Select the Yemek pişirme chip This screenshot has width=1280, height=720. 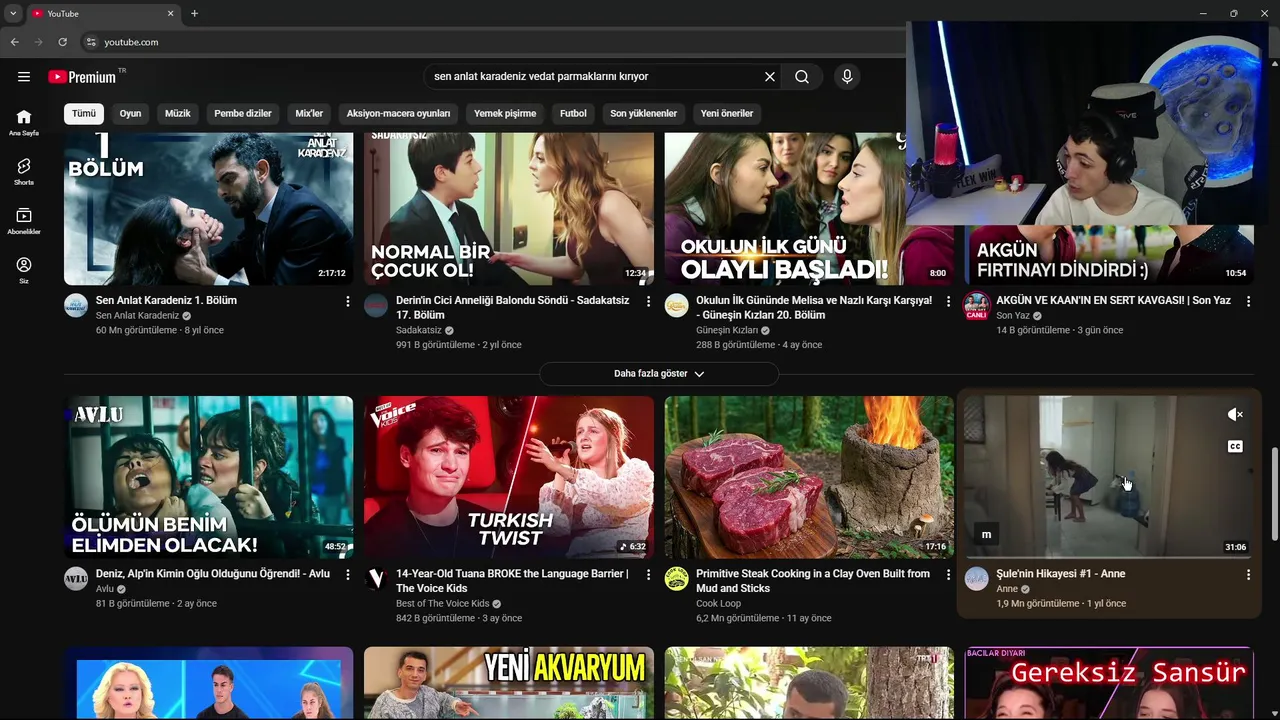pos(505,114)
